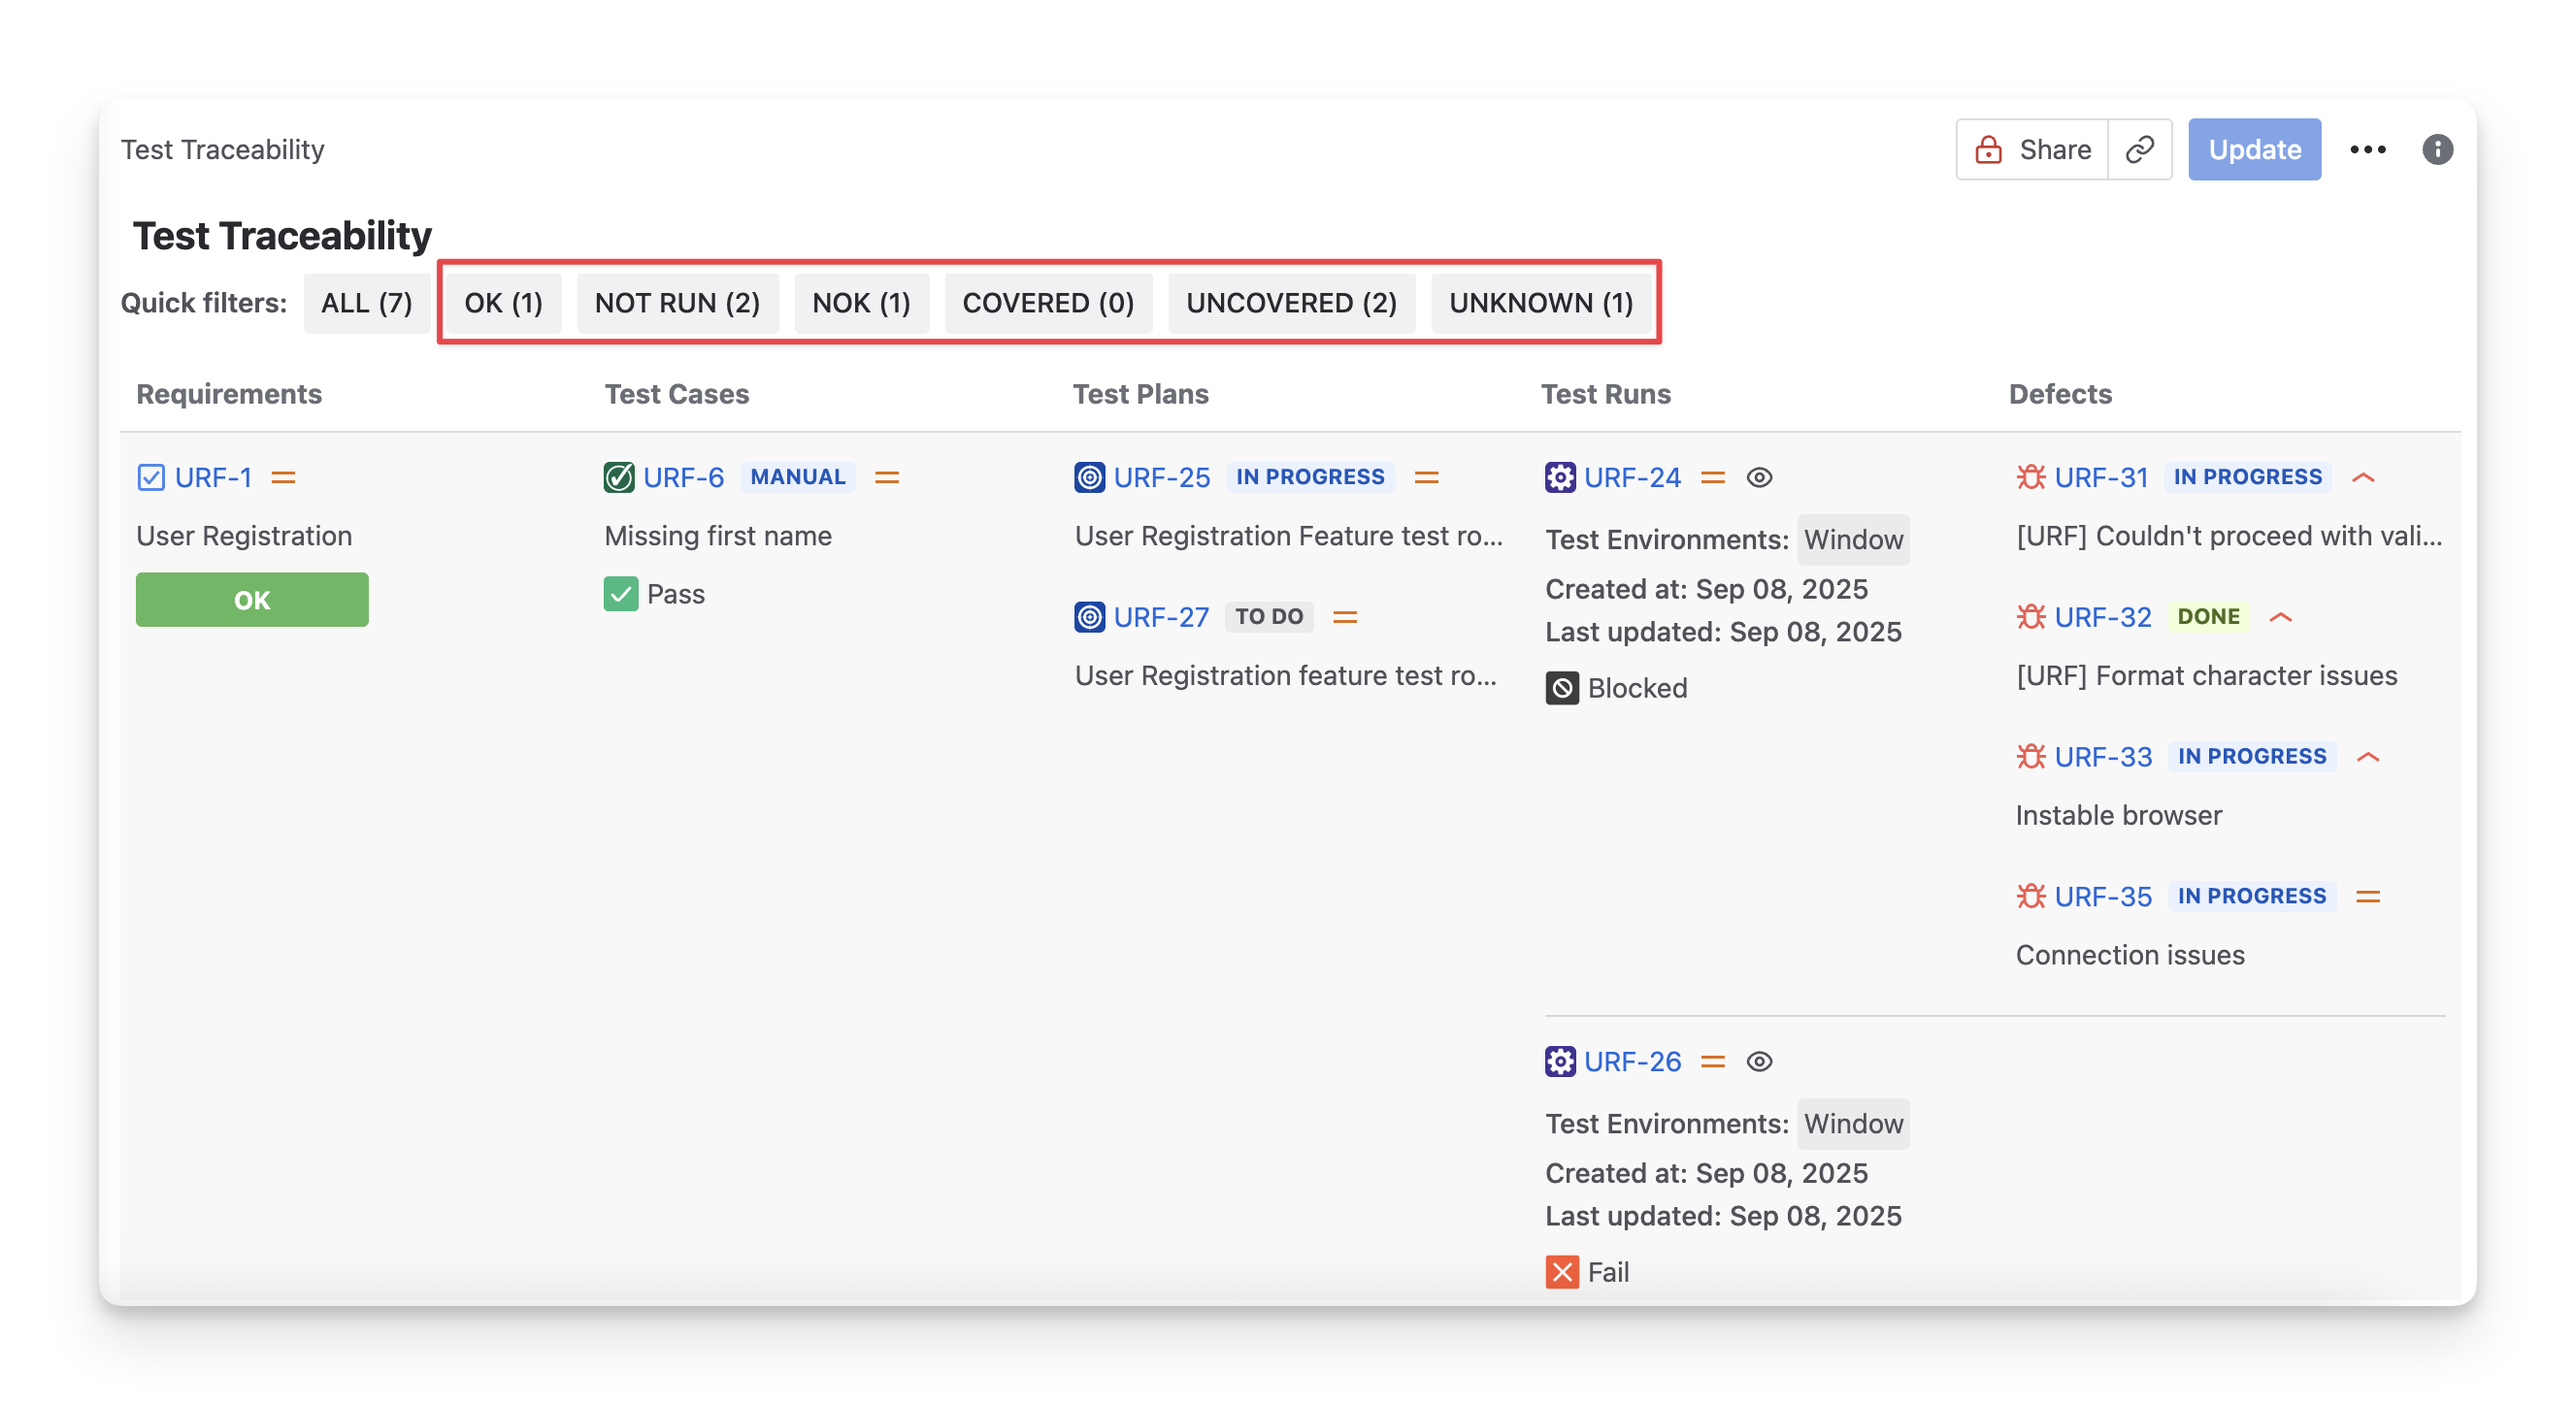Click the URF-1 requirement checkbox icon
2576x1405 pixels.
coord(151,477)
